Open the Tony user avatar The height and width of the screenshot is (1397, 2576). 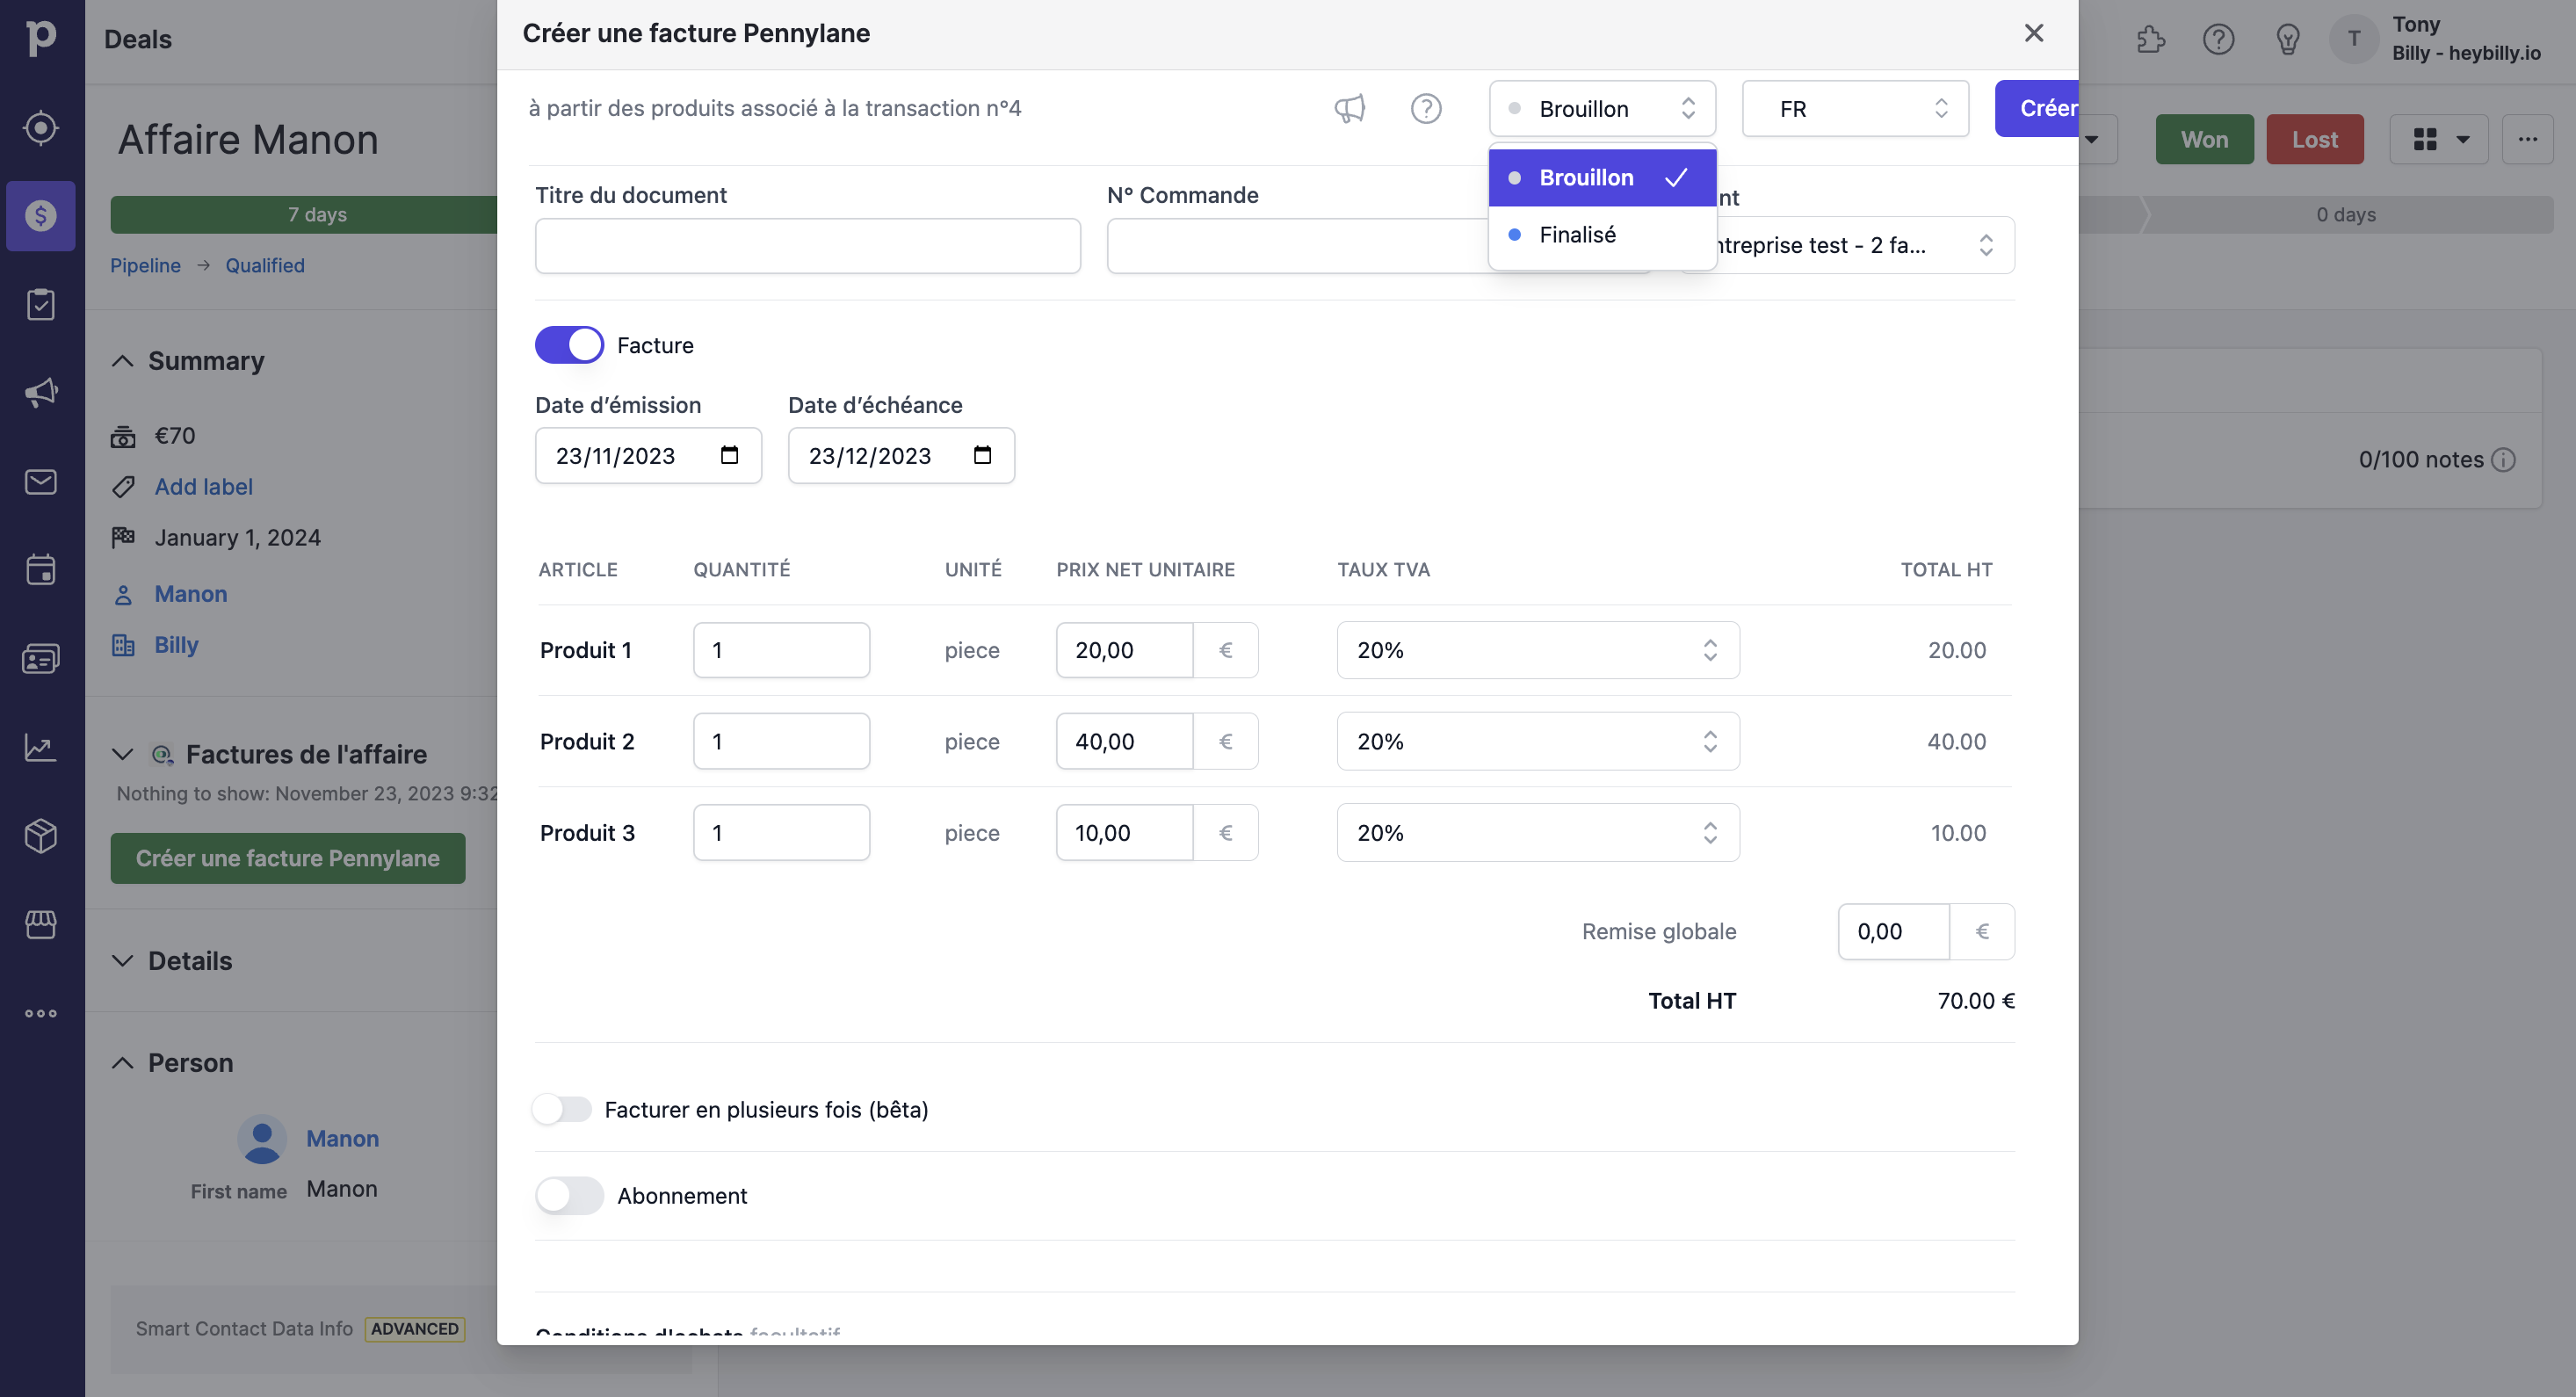[2354, 39]
